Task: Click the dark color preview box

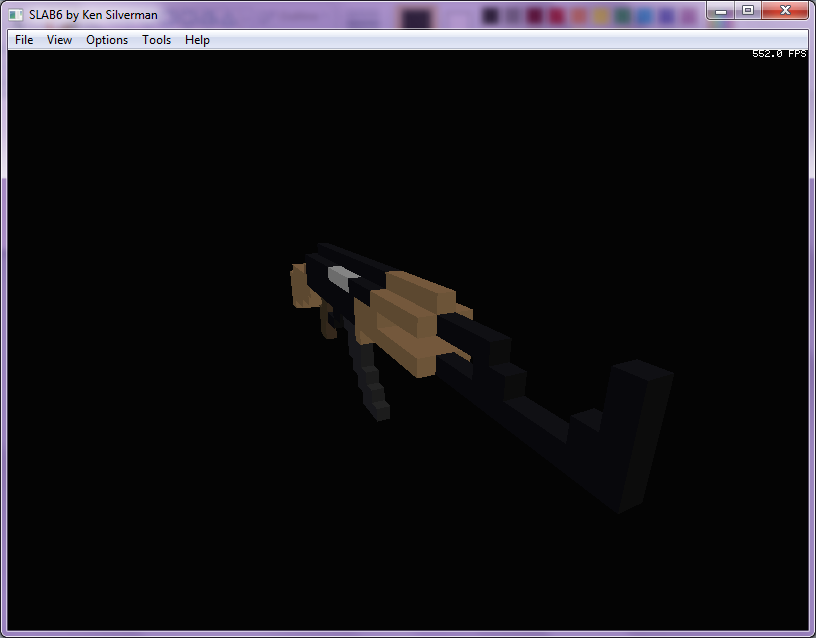Action: (x=416, y=15)
